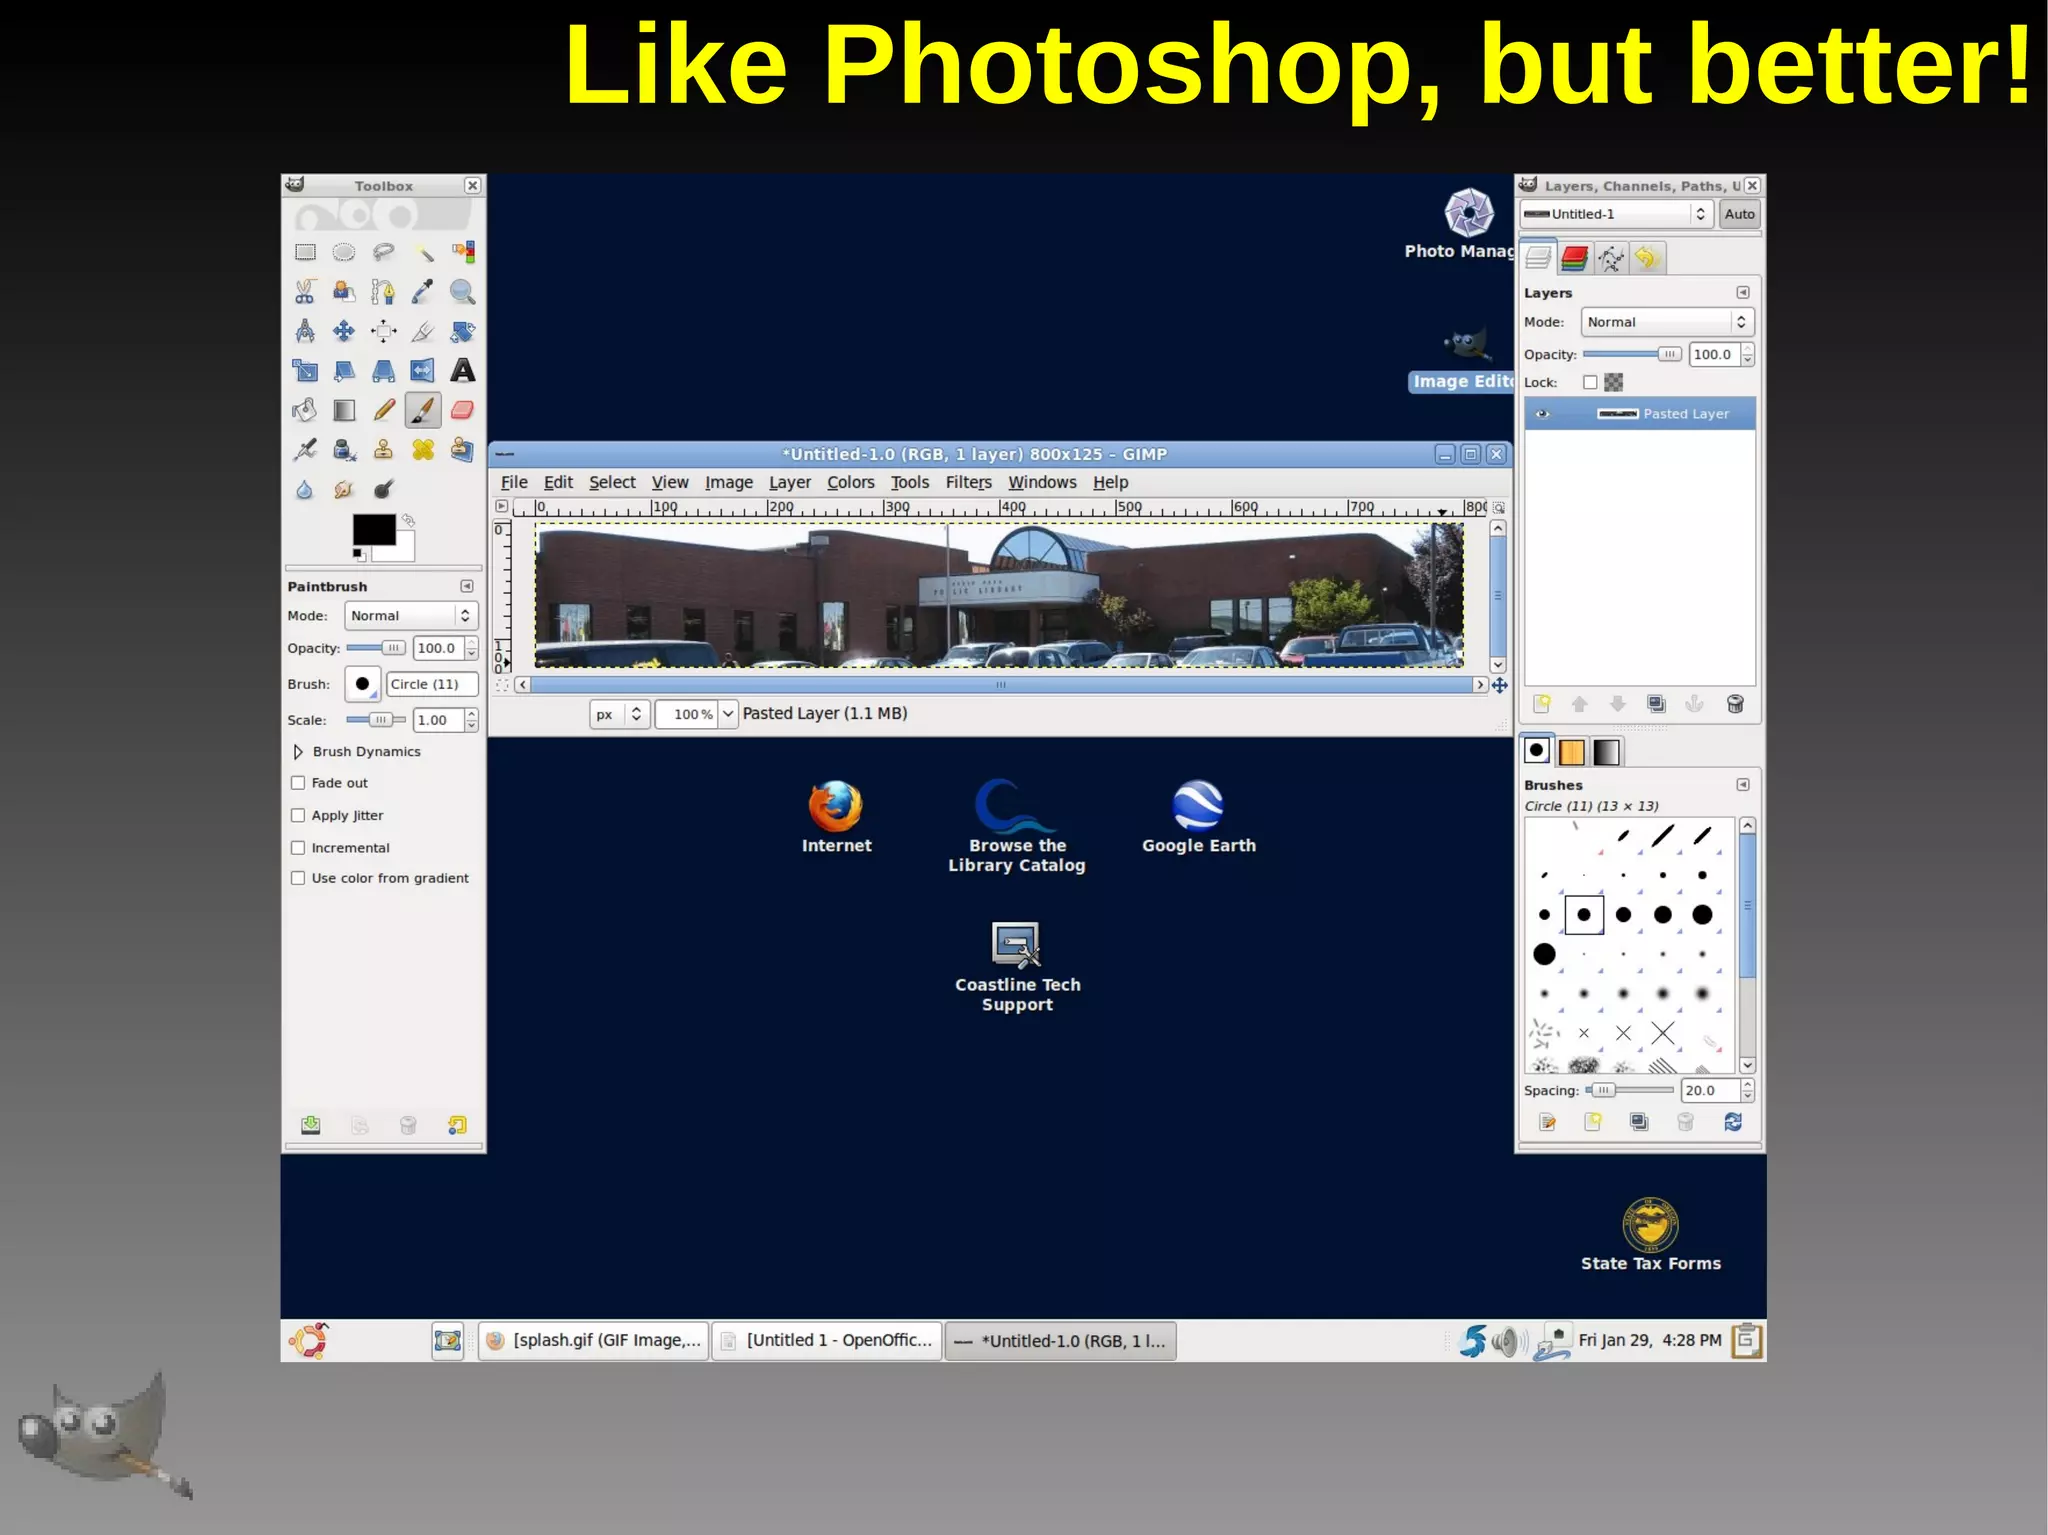The width and height of the screenshot is (2048, 1535).
Task: Click the Auto button in Layers dock
Action: coord(1739,214)
